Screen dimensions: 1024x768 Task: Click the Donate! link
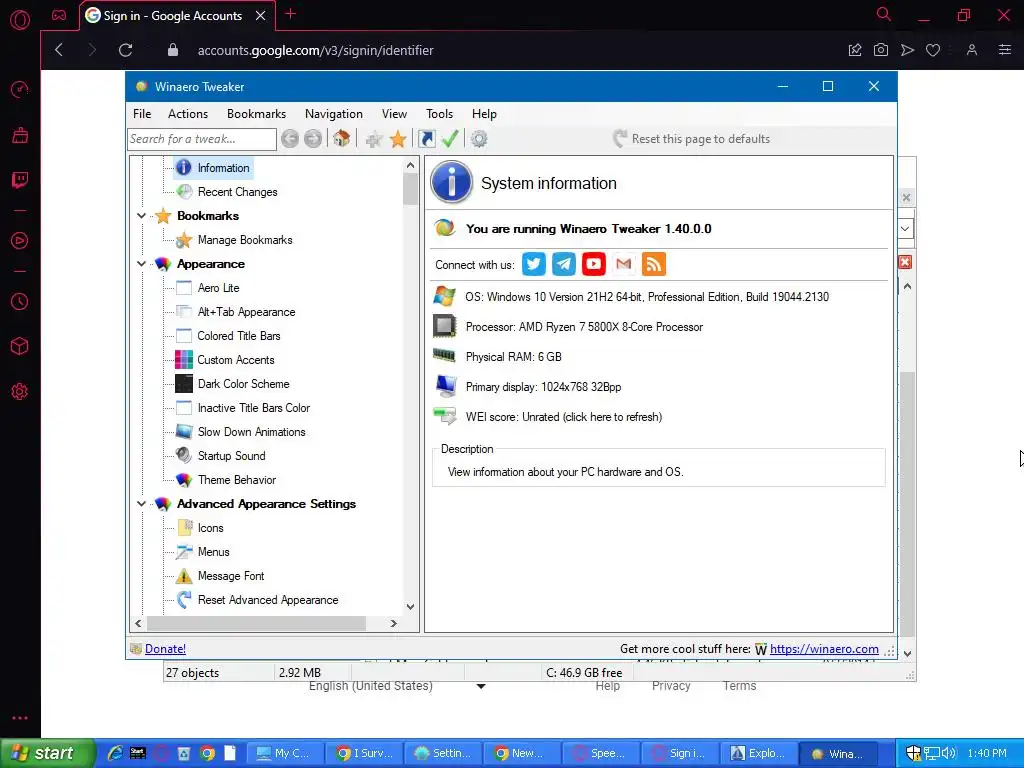point(165,648)
